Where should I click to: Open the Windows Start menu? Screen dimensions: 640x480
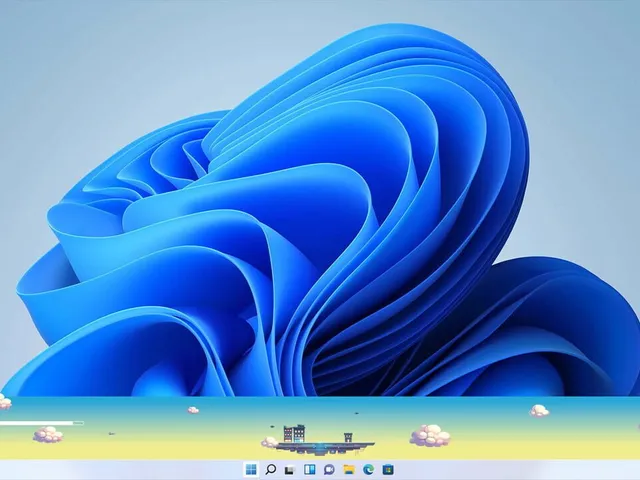(x=251, y=469)
